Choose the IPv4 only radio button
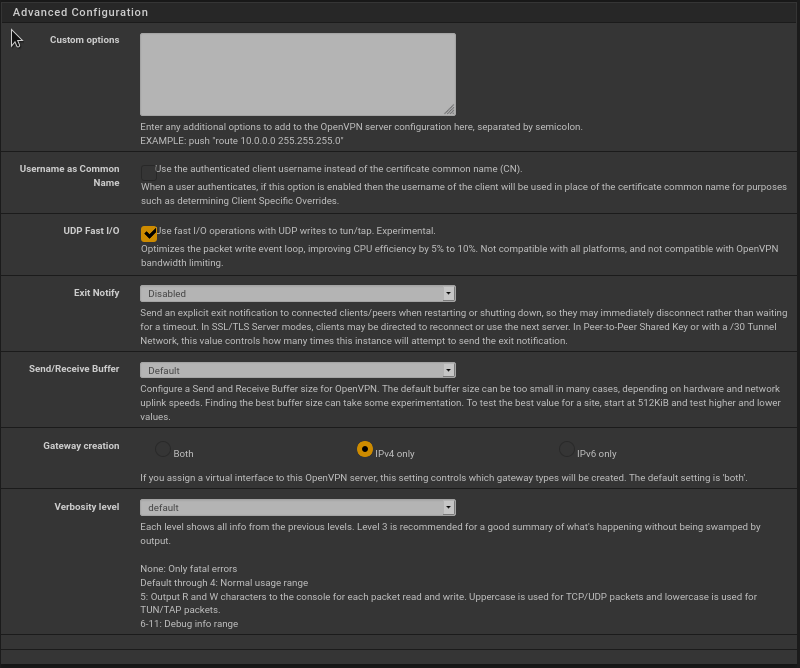Viewport: 800px width, 668px height. pyautogui.click(x=365, y=449)
